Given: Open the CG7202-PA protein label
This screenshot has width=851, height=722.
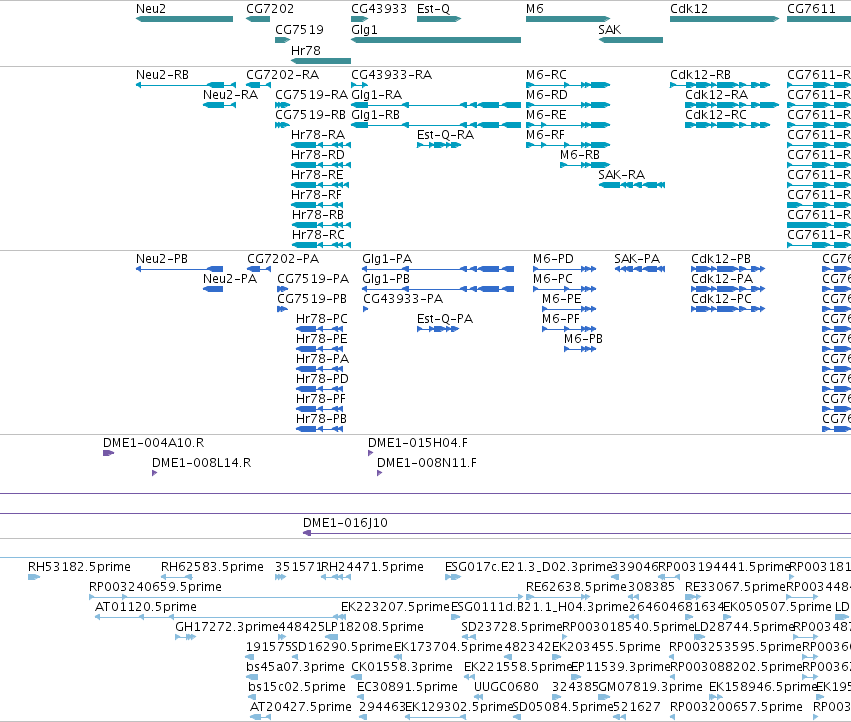Looking at the screenshot, I should tap(283, 258).
